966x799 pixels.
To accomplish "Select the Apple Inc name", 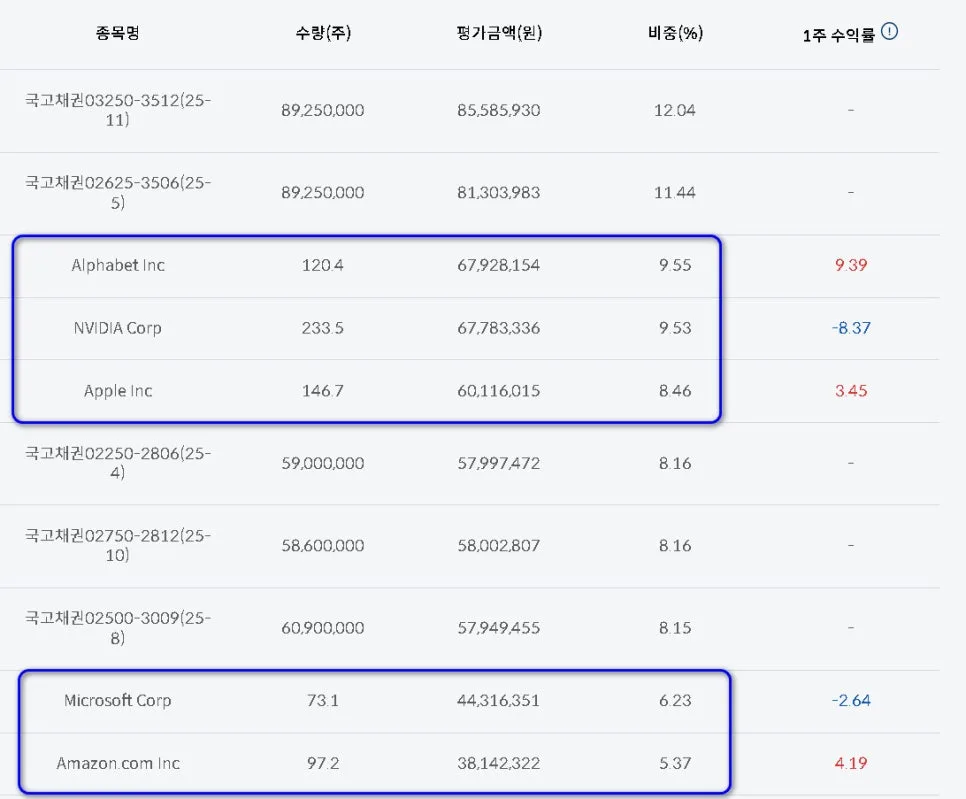I will pyautogui.click(x=118, y=391).
